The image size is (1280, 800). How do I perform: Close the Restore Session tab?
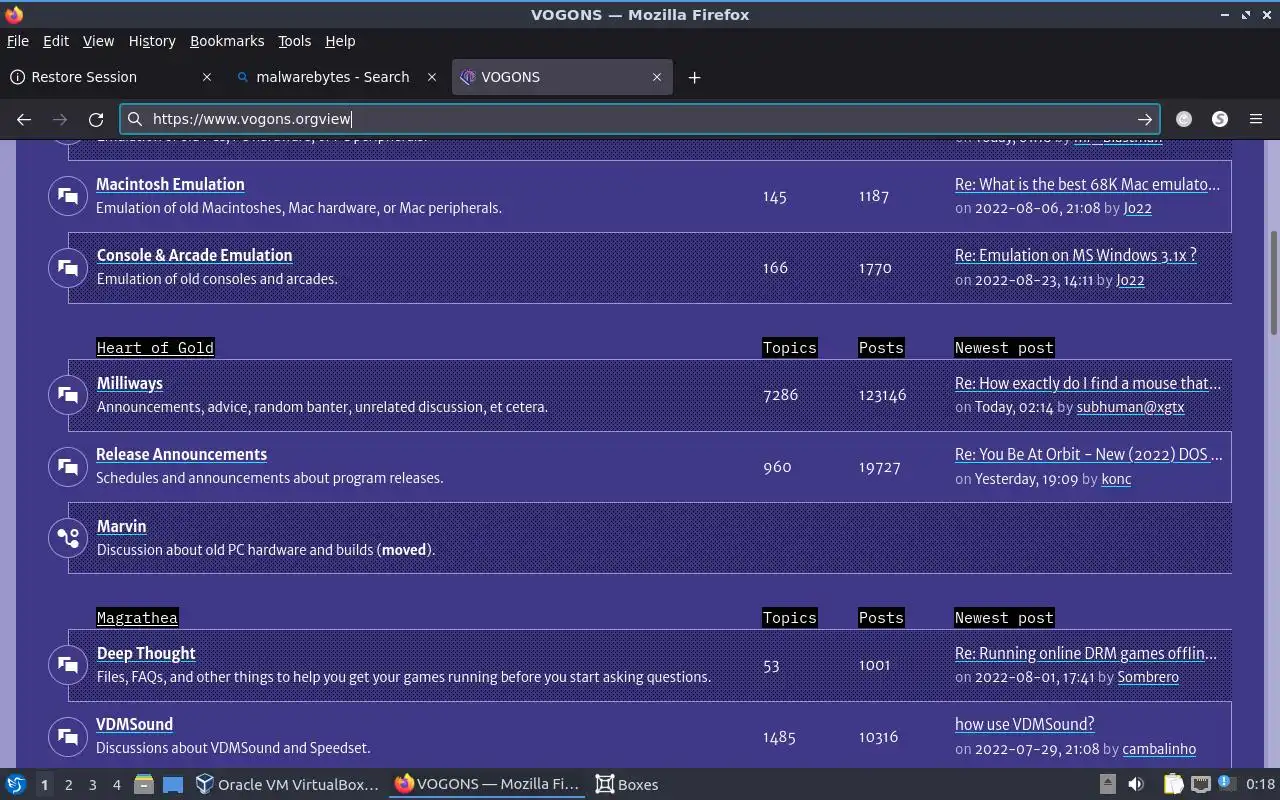pos(207,77)
